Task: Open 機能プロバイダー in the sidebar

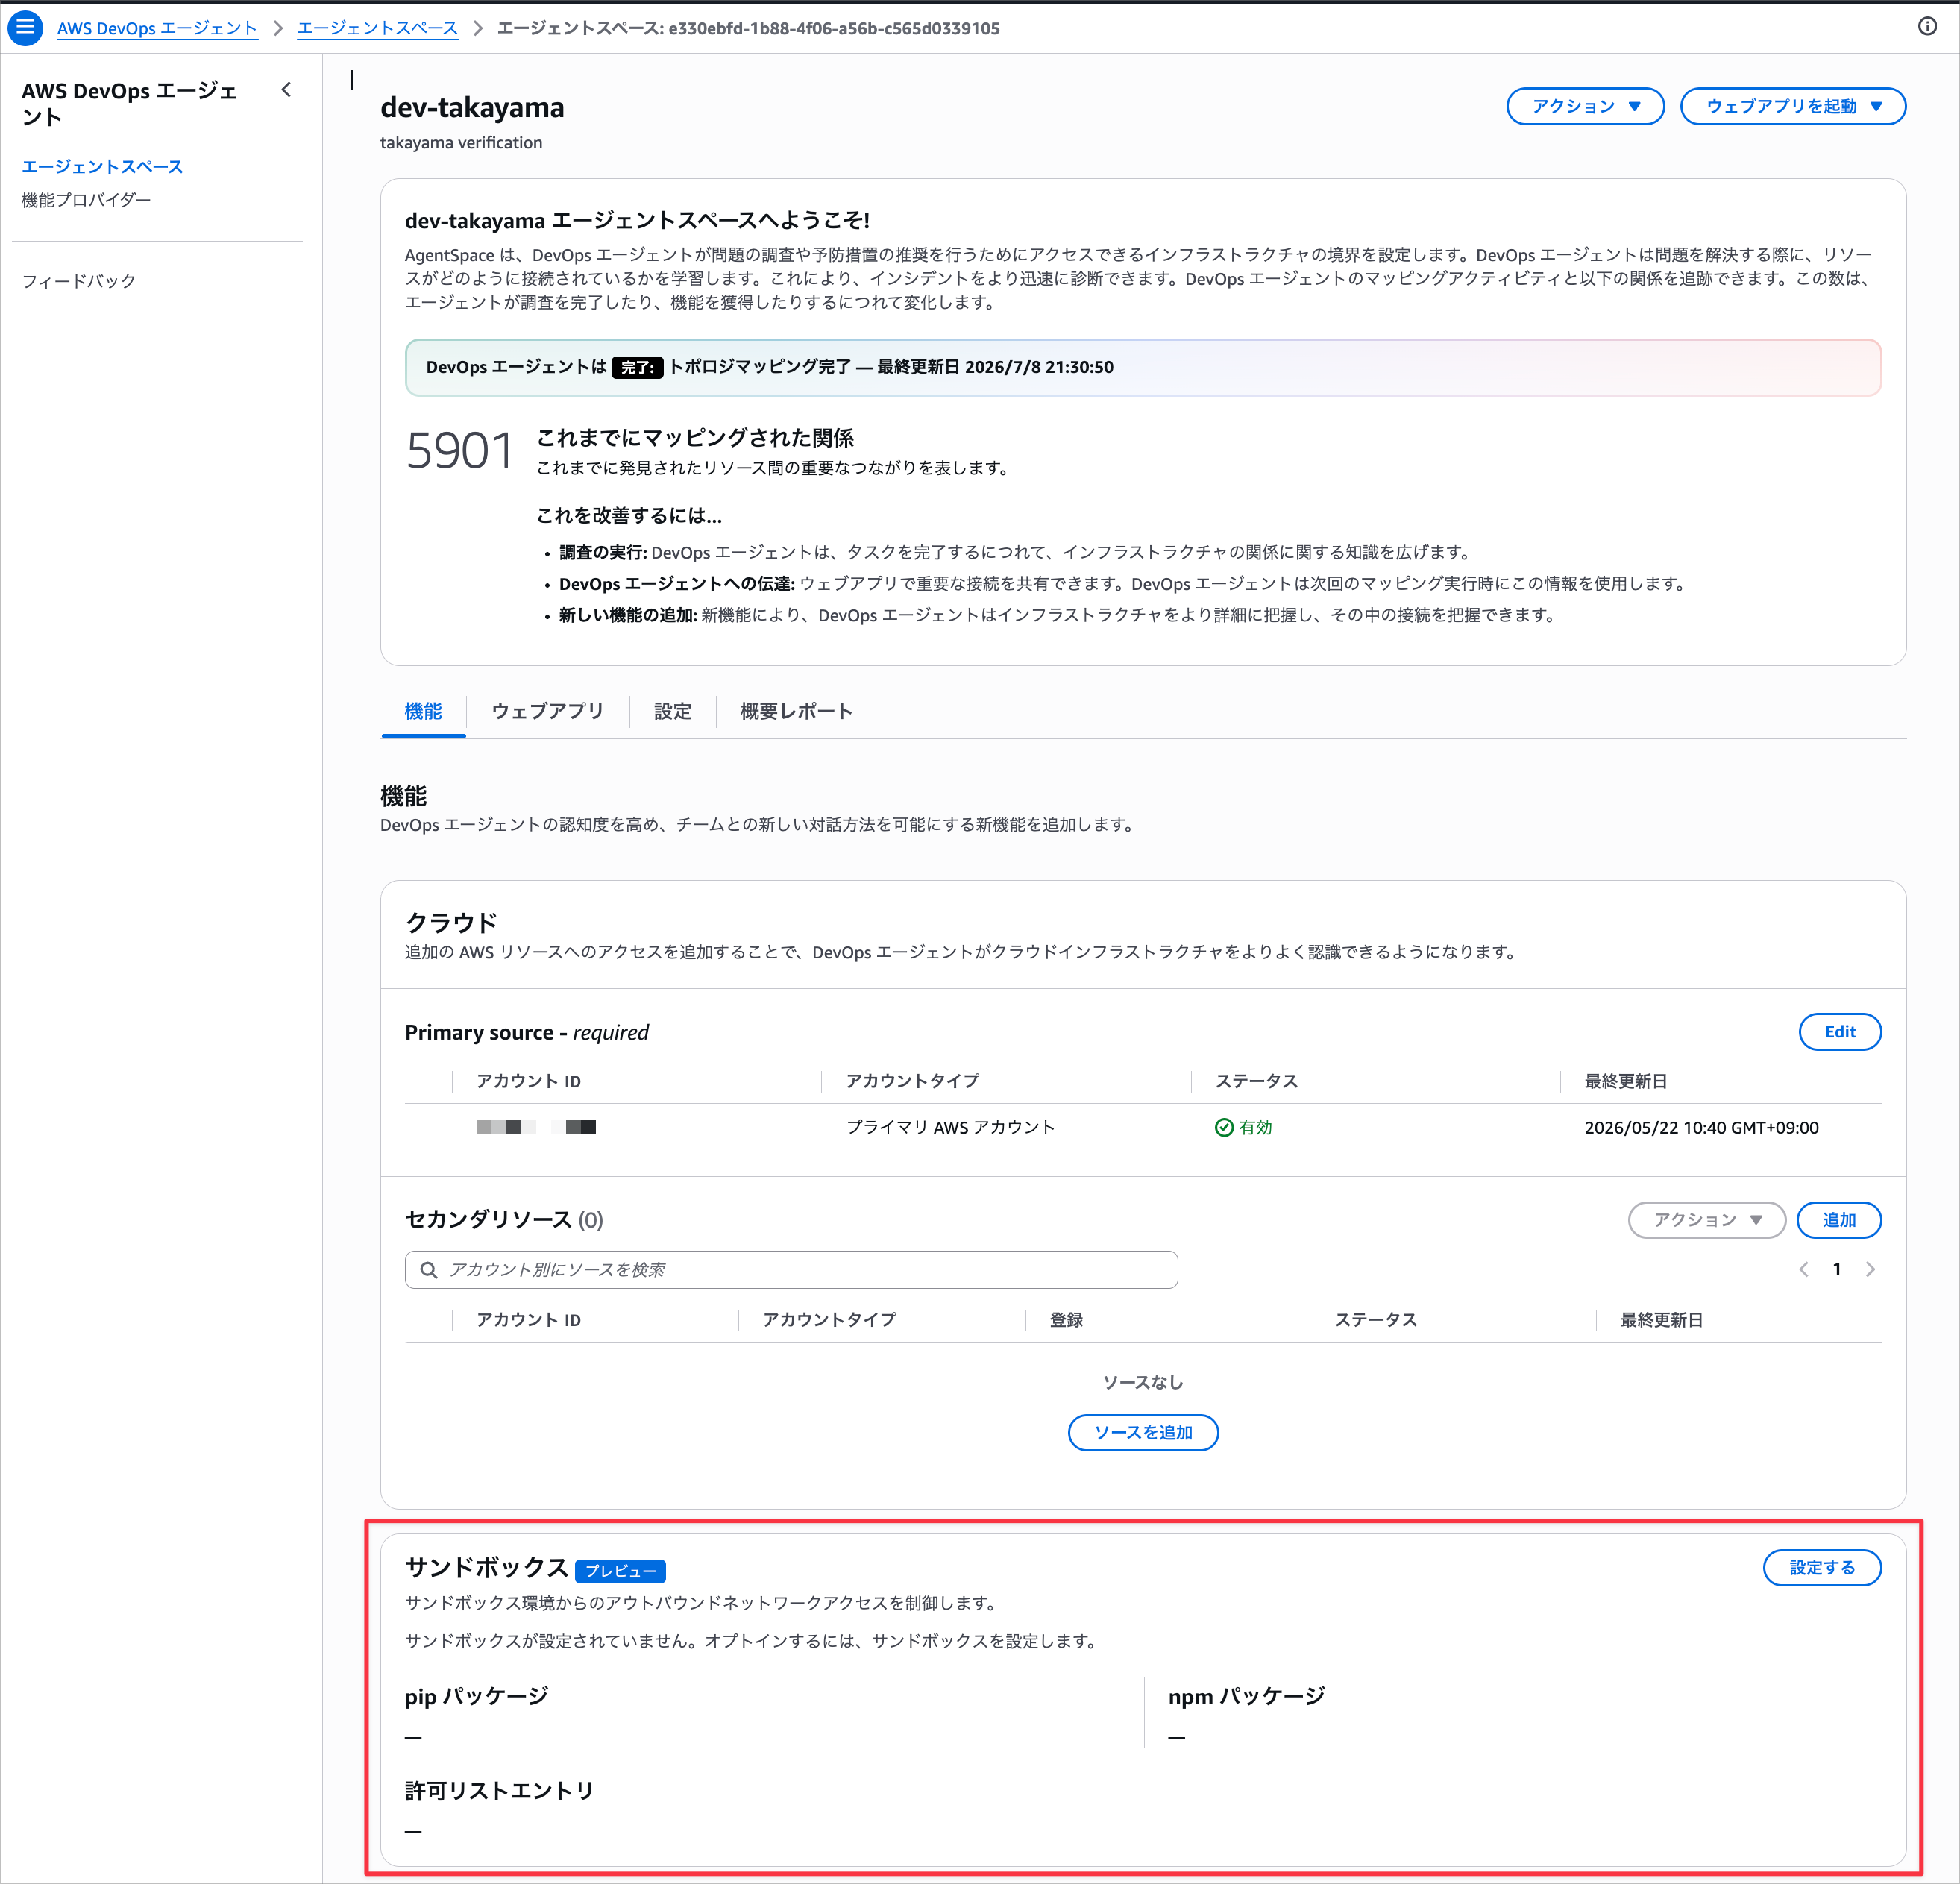Action: (x=86, y=200)
